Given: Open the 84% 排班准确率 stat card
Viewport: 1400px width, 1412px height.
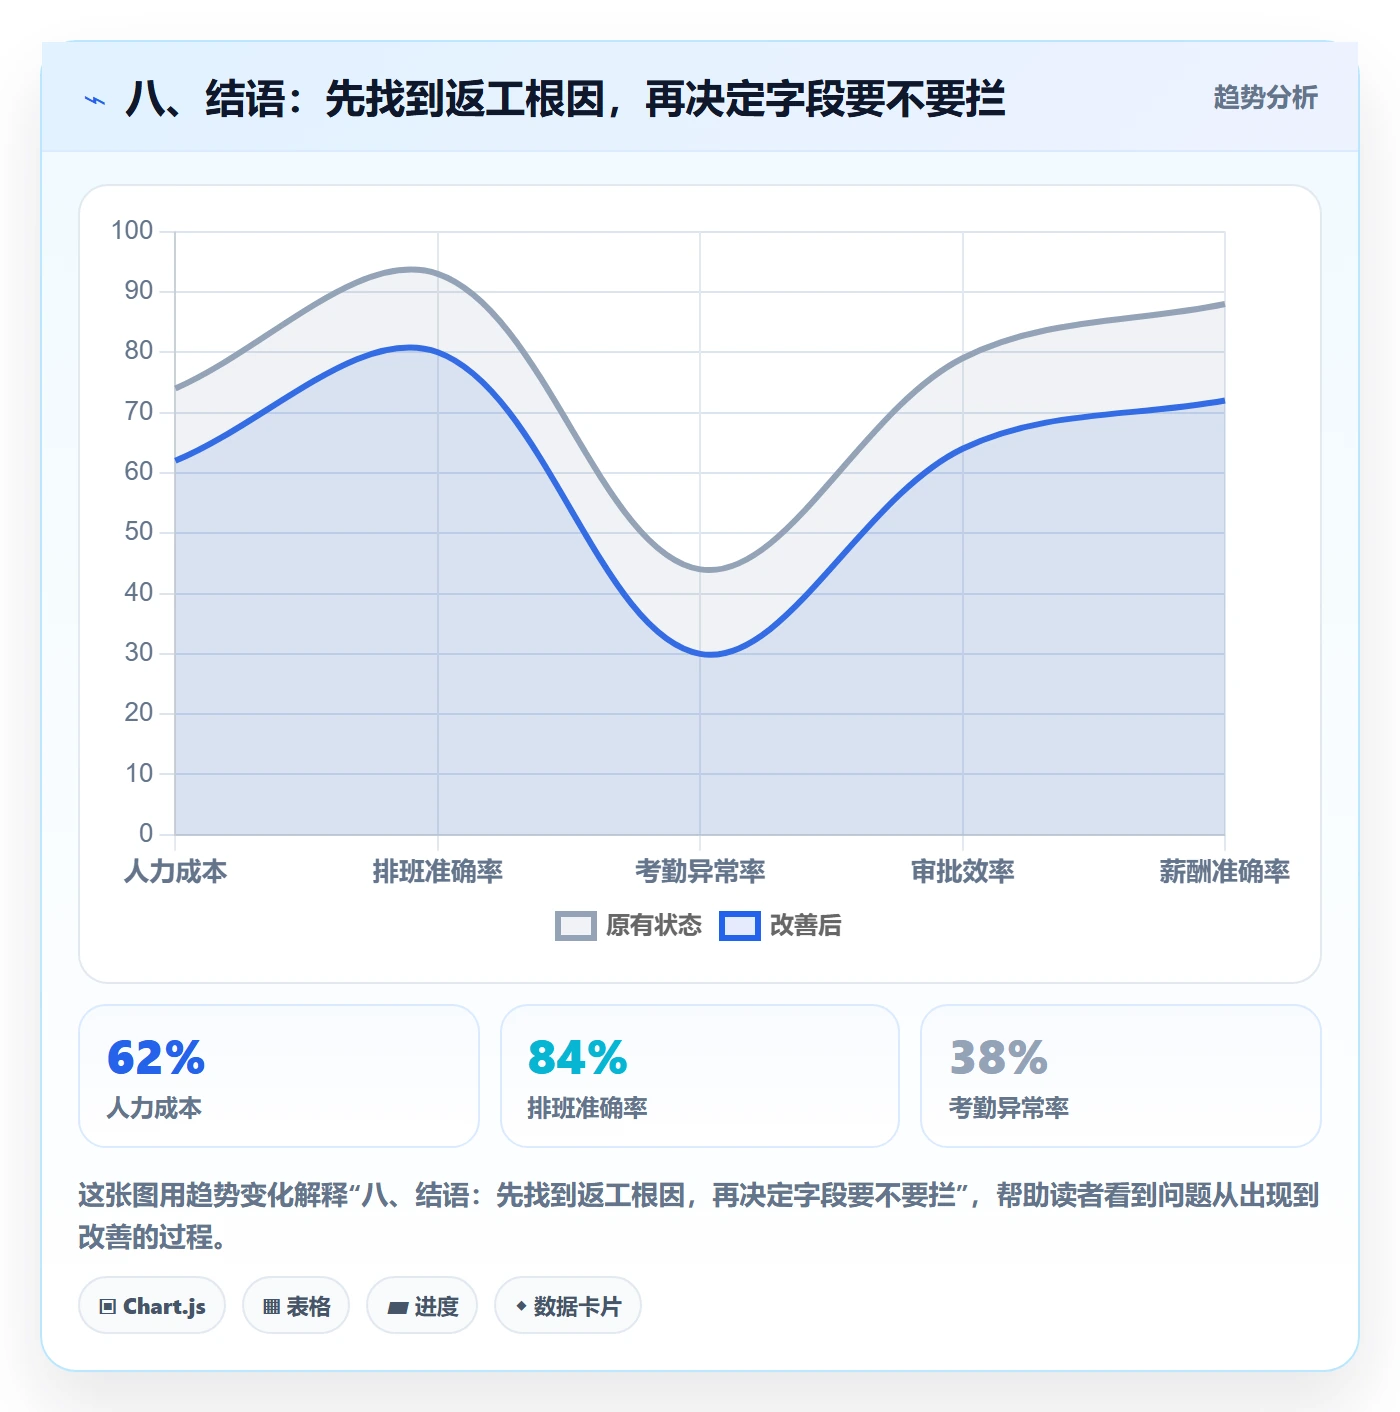Looking at the screenshot, I should pyautogui.click(x=700, y=1076).
